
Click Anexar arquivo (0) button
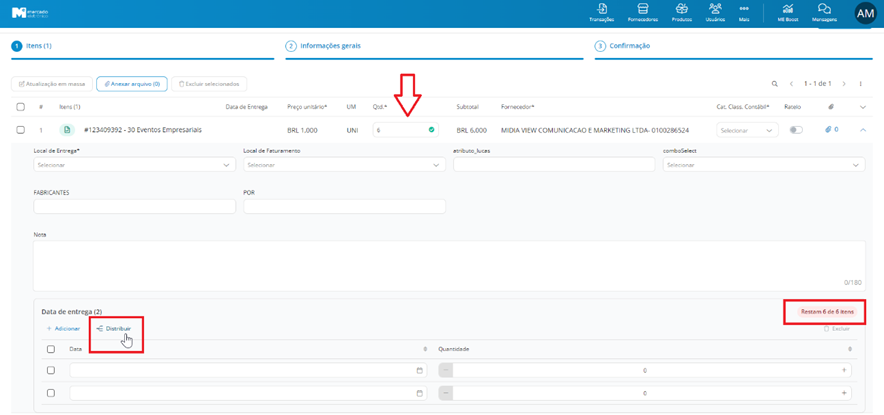[x=132, y=83]
